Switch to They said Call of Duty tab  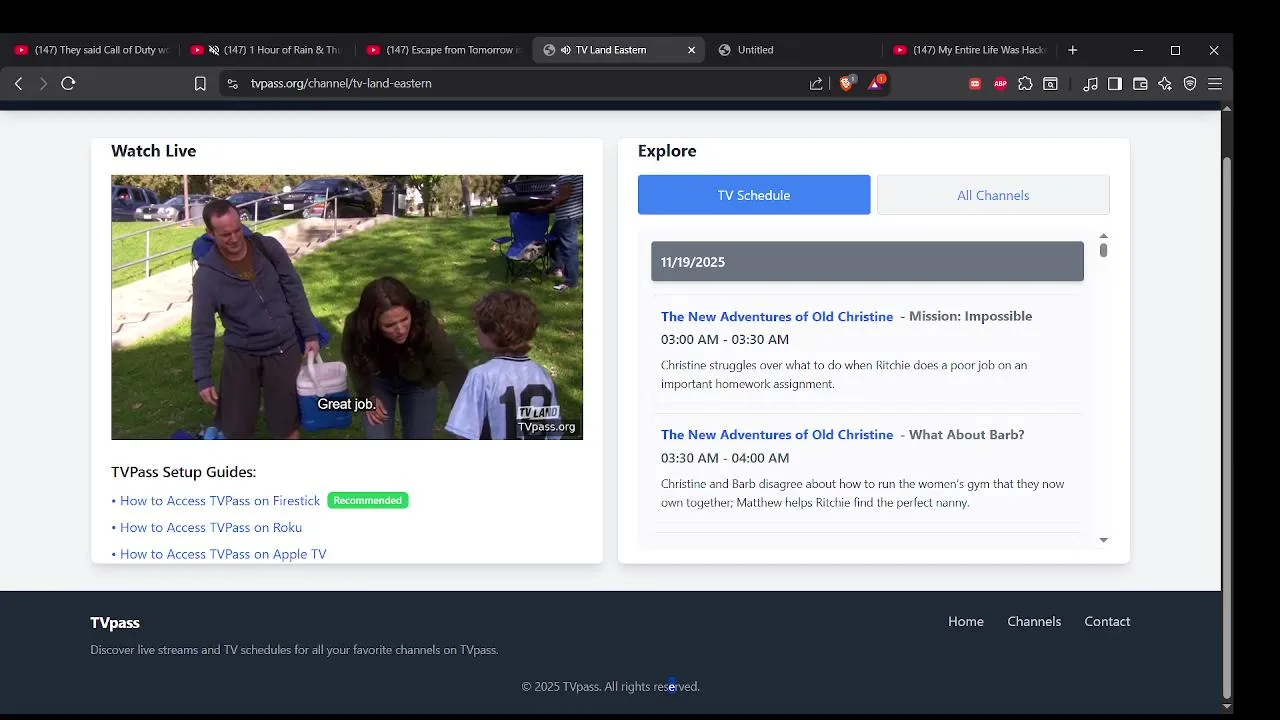click(92, 50)
